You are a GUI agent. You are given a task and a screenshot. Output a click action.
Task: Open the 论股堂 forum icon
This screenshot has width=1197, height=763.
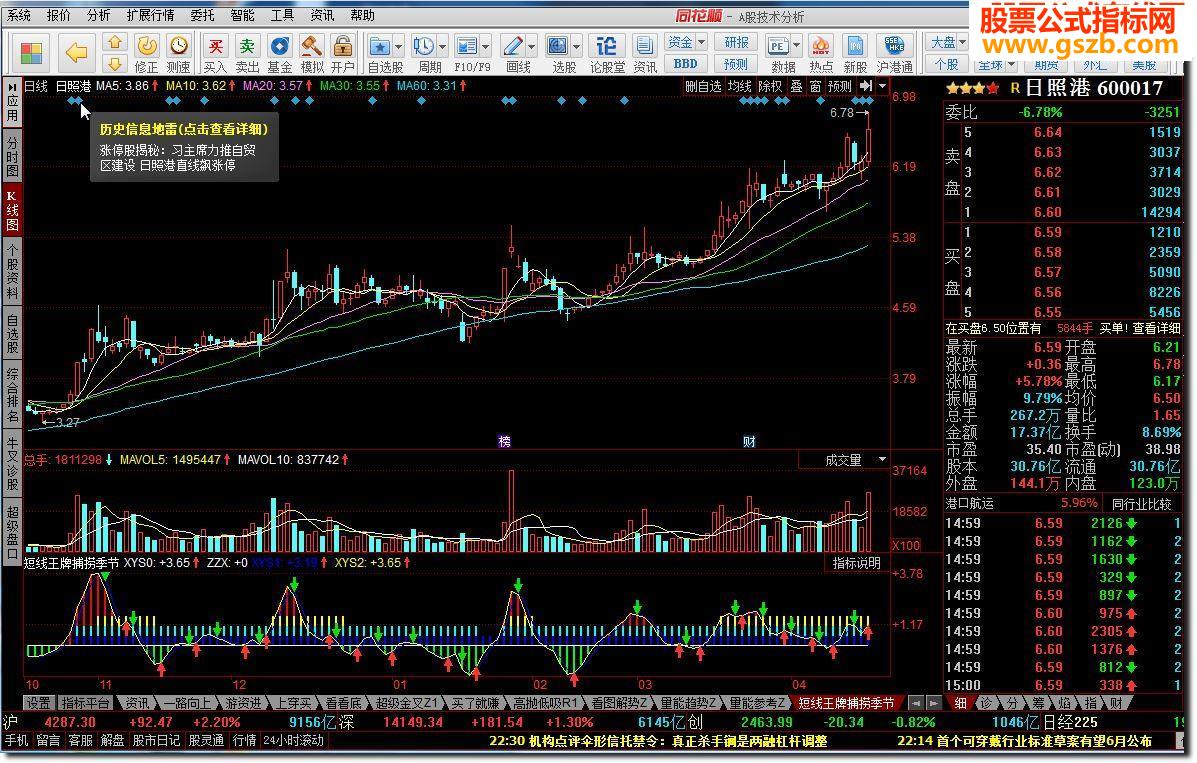click(x=607, y=53)
